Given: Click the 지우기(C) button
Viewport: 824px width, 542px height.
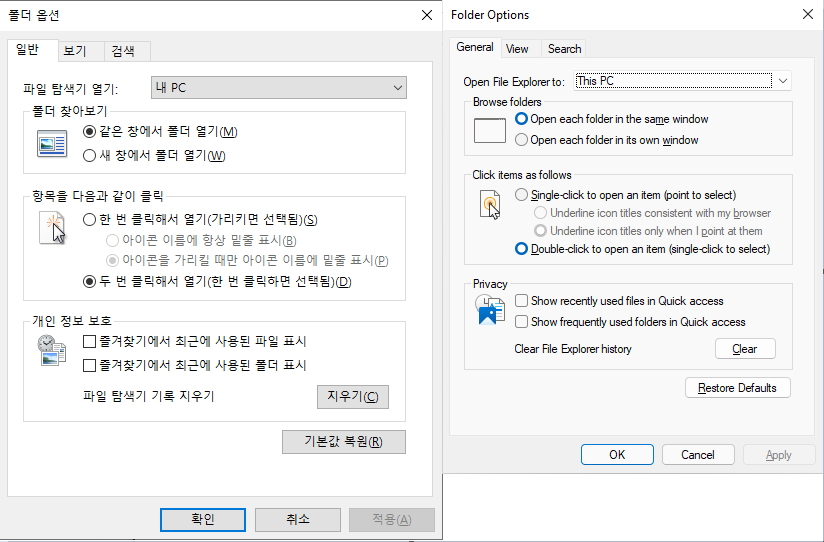Looking at the screenshot, I should [353, 397].
